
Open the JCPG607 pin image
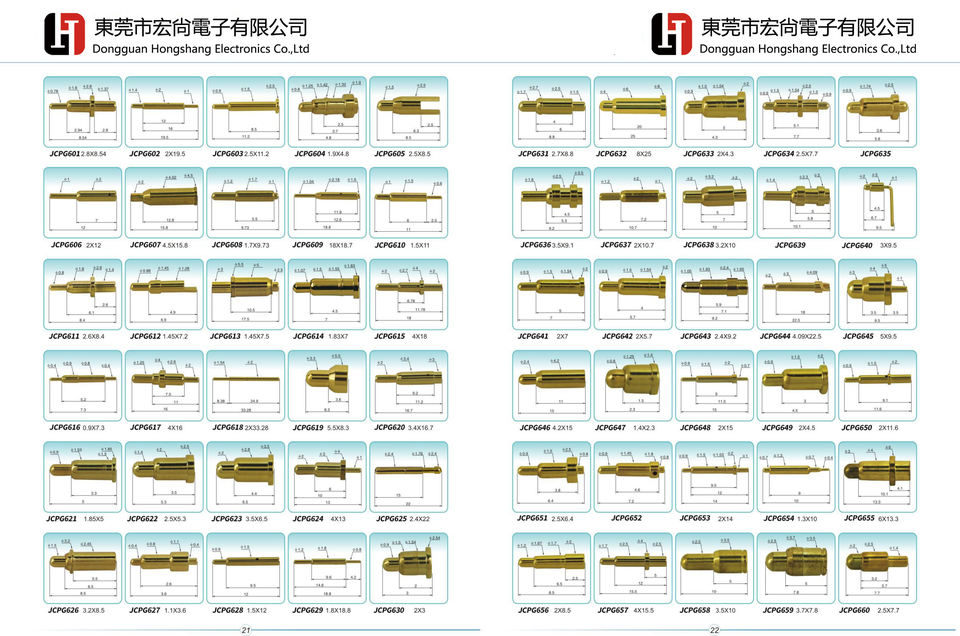[x=164, y=203]
